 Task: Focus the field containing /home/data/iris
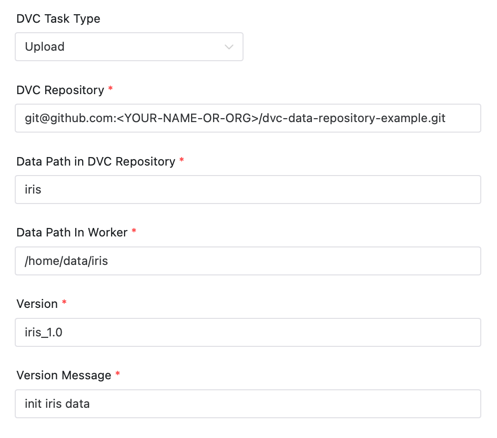(248, 261)
